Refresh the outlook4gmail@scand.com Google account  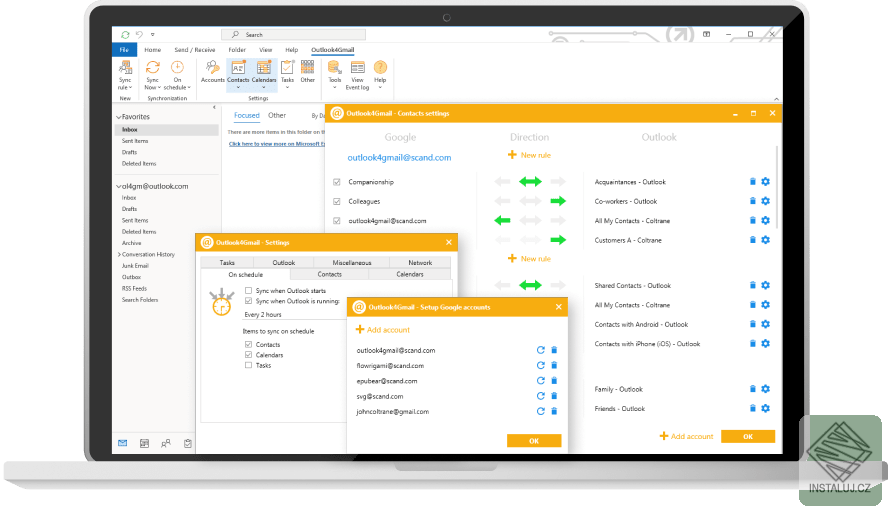click(541, 350)
